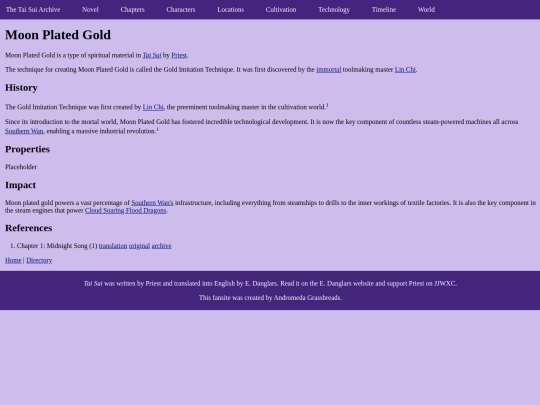Click the 'Andromeda Grassbreads' footer credit line
Screen dimensions: 540x405
pyautogui.click(x=270, y=298)
